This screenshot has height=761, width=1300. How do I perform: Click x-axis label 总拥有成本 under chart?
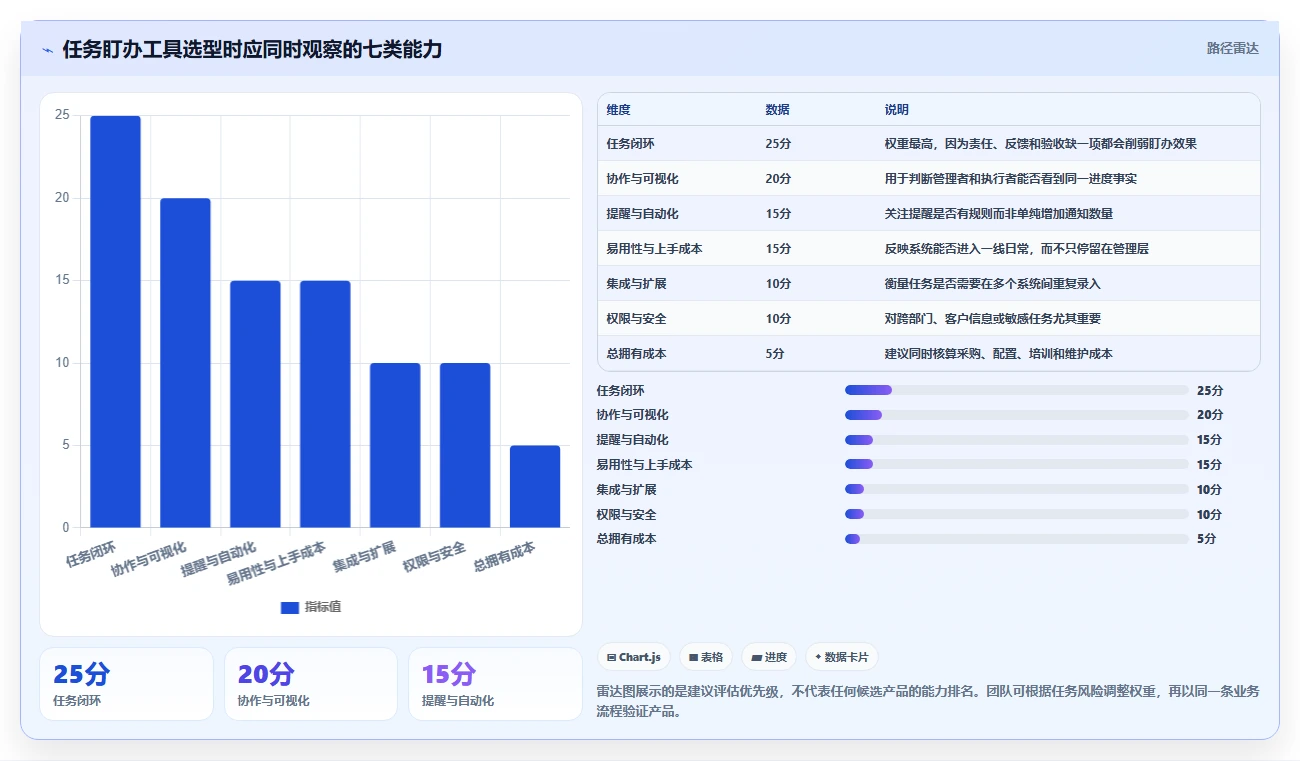tap(505, 556)
